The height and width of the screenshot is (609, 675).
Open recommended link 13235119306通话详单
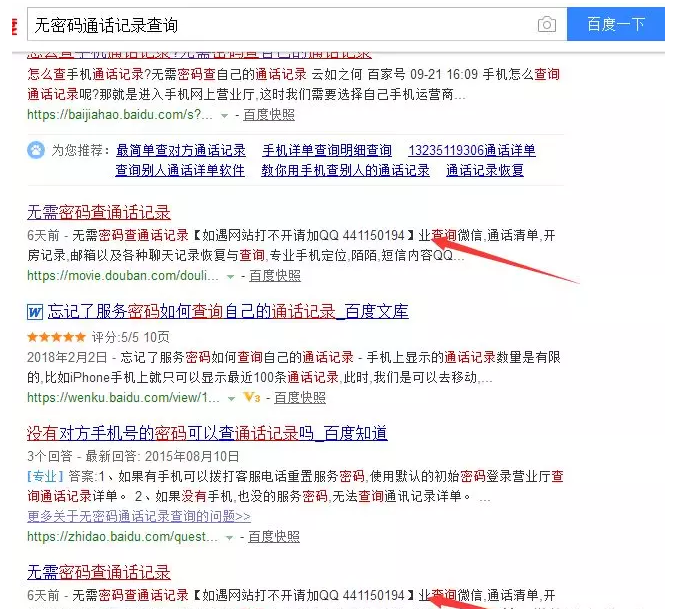click(472, 150)
